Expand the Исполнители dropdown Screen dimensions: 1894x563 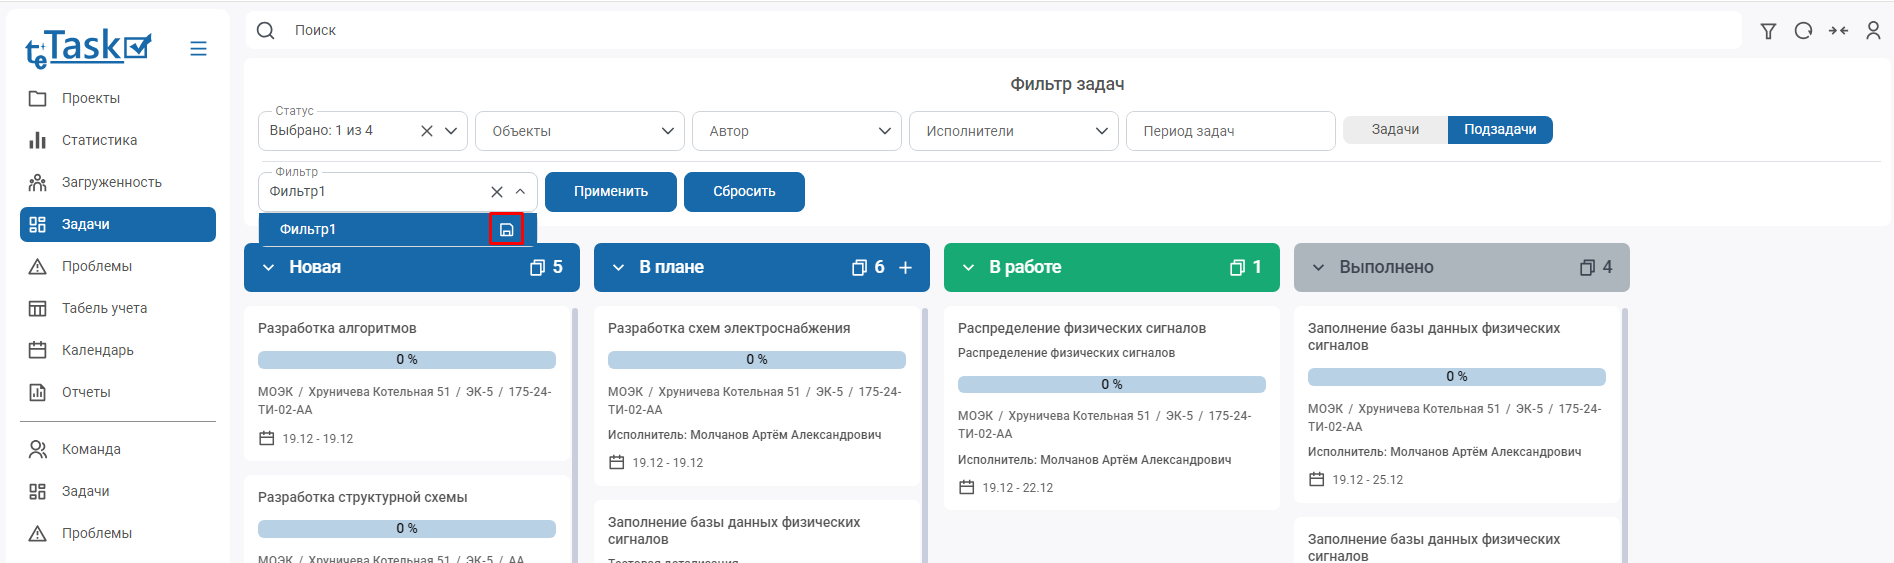[x=1013, y=131]
